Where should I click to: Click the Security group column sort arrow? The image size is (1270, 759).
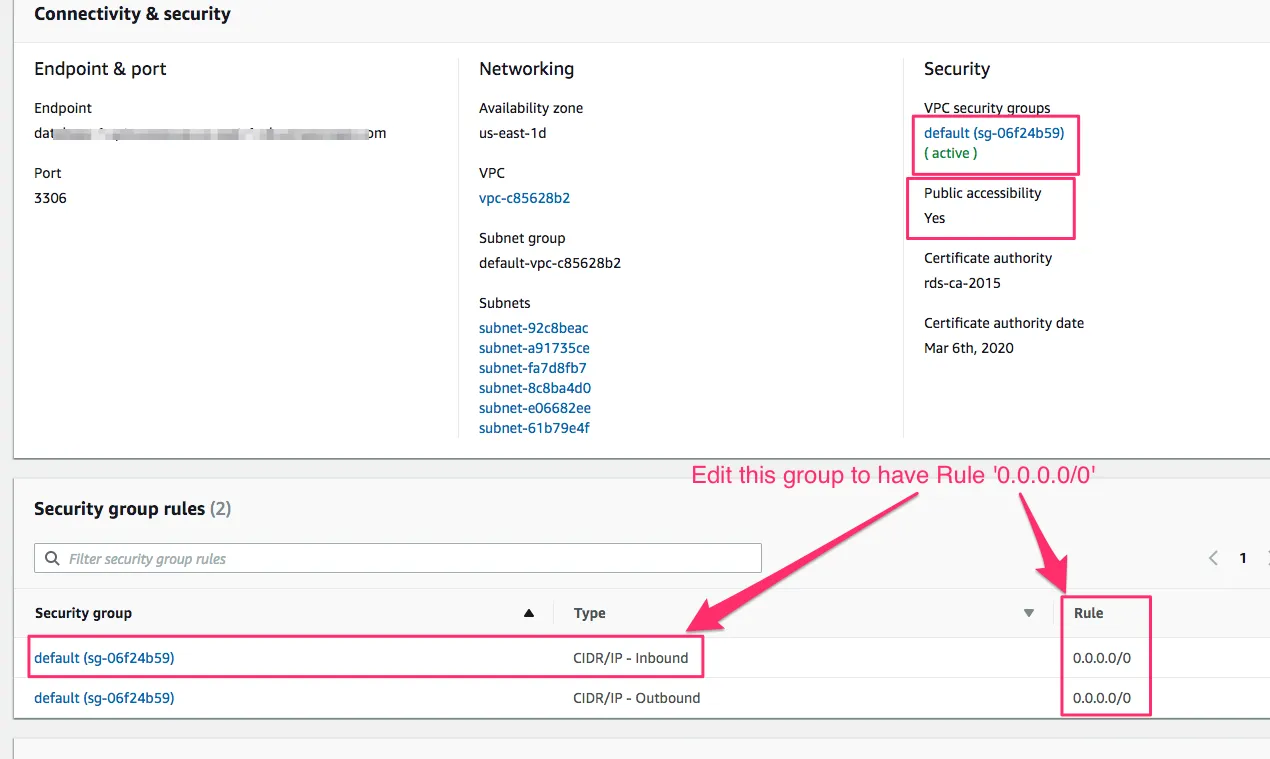tap(529, 613)
